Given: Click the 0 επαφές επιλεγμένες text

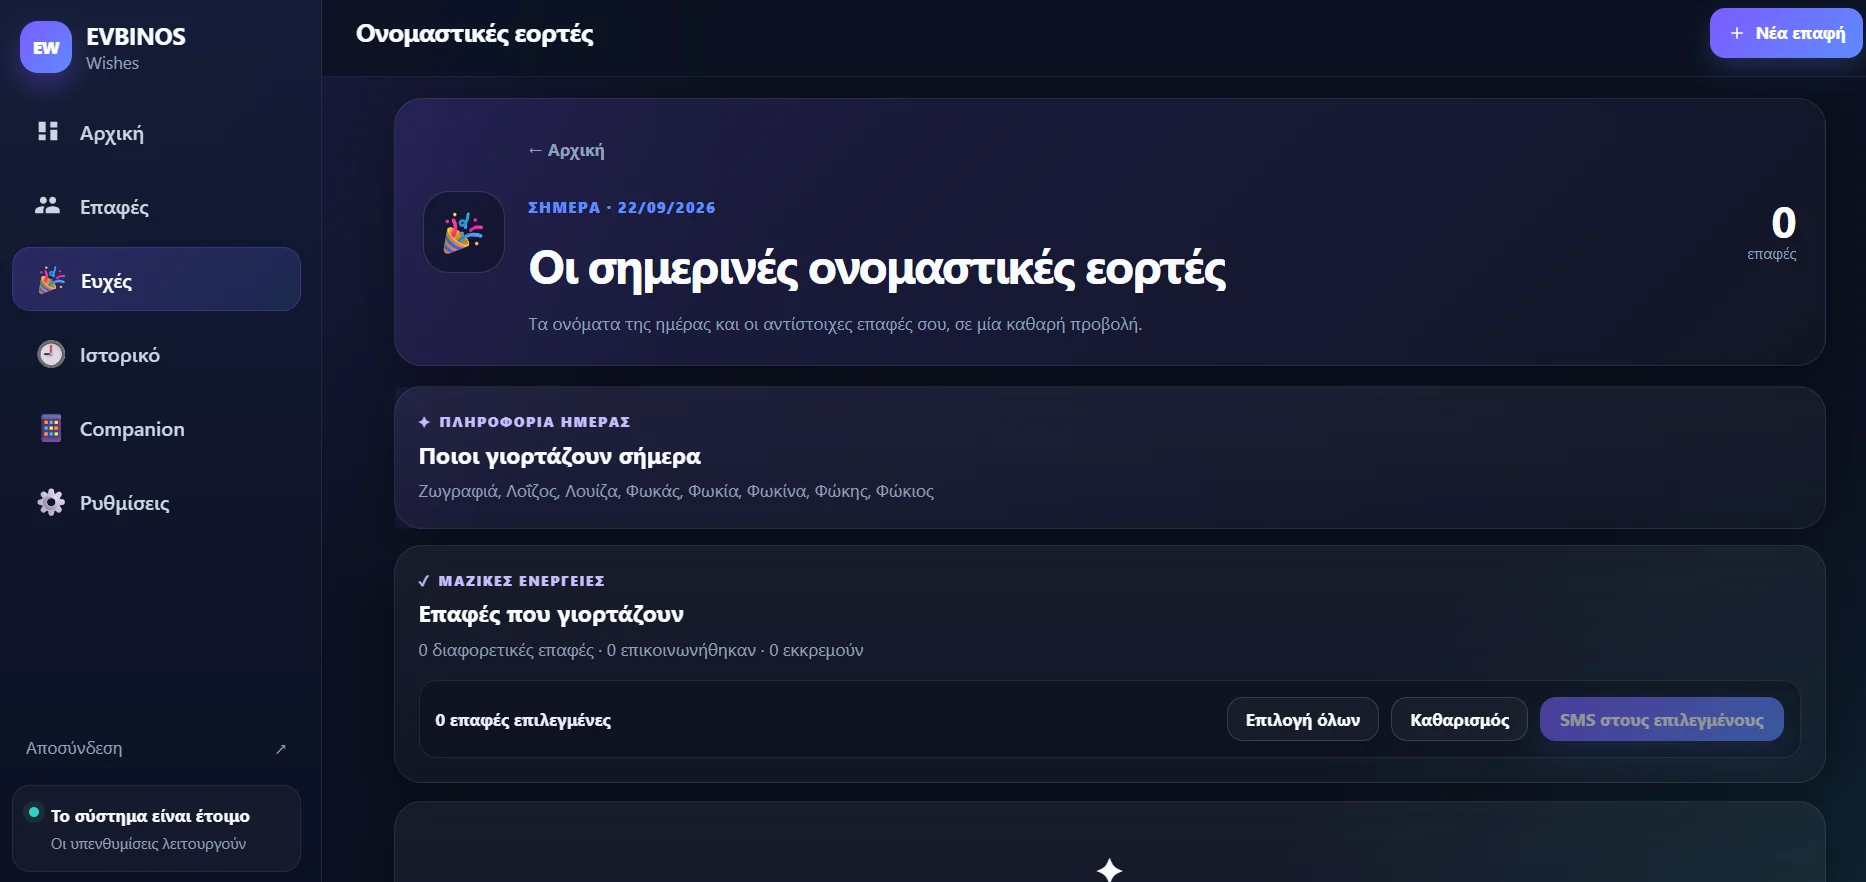Looking at the screenshot, I should 522,720.
